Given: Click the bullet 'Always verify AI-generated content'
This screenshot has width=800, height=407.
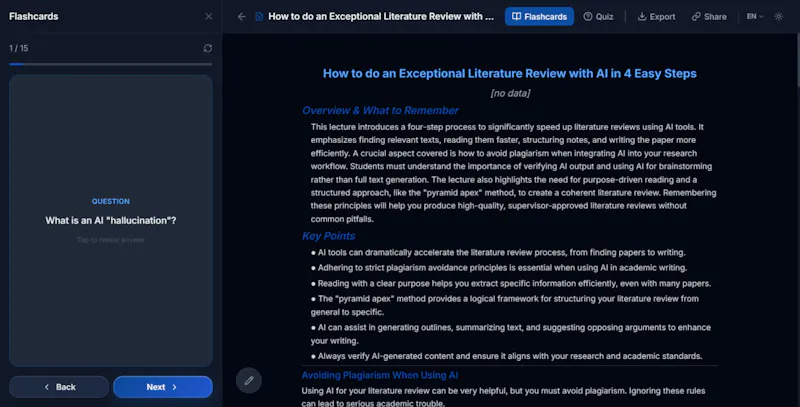Looking at the screenshot, I should [507, 356].
